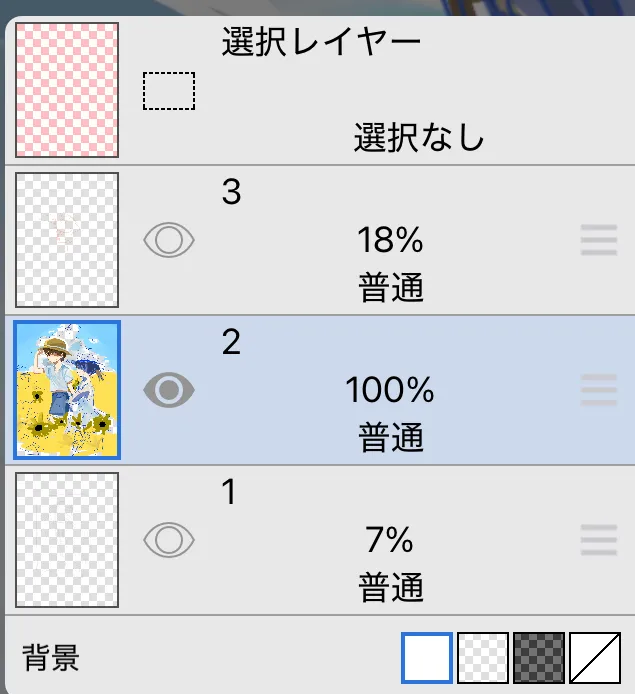Click the reorder handle of layer 1
The height and width of the screenshot is (694, 635).
point(598,540)
